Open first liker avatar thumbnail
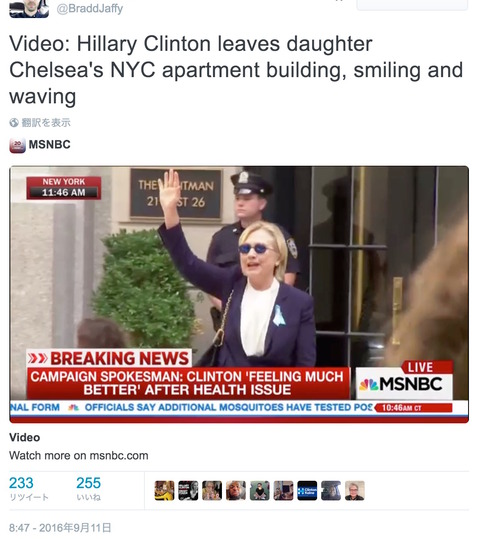Screen dimensions: 480x539 click(164, 491)
